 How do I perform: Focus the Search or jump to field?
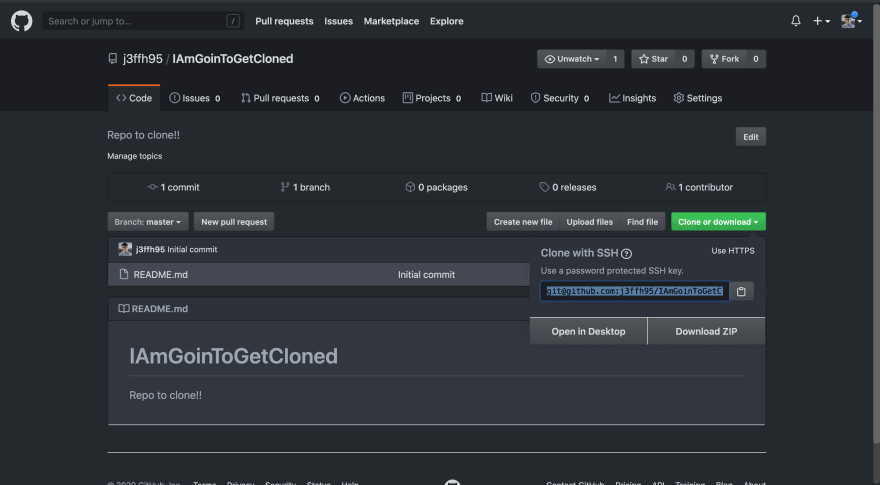pyautogui.click(x=143, y=21)
